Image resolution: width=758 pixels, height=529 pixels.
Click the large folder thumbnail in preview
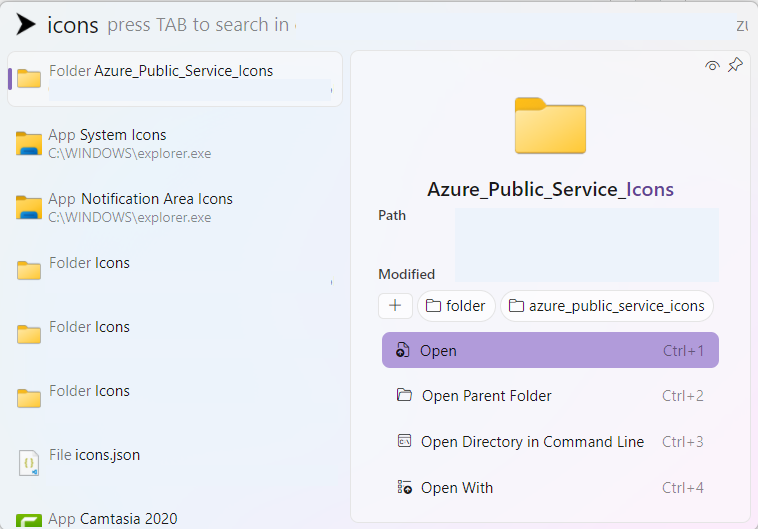[550, 126]
